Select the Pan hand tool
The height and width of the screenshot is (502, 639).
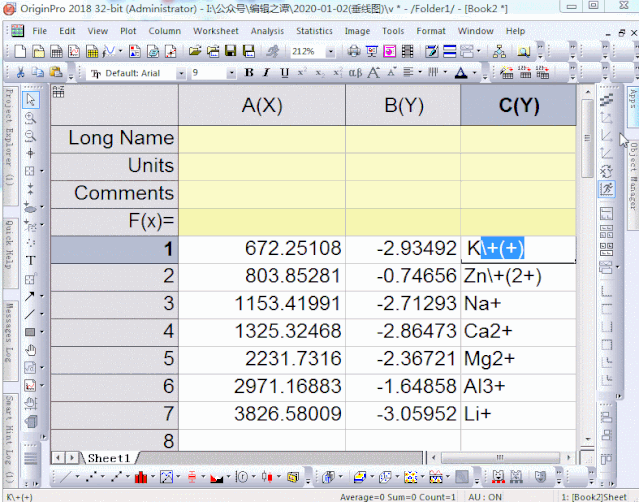(30, 350)
